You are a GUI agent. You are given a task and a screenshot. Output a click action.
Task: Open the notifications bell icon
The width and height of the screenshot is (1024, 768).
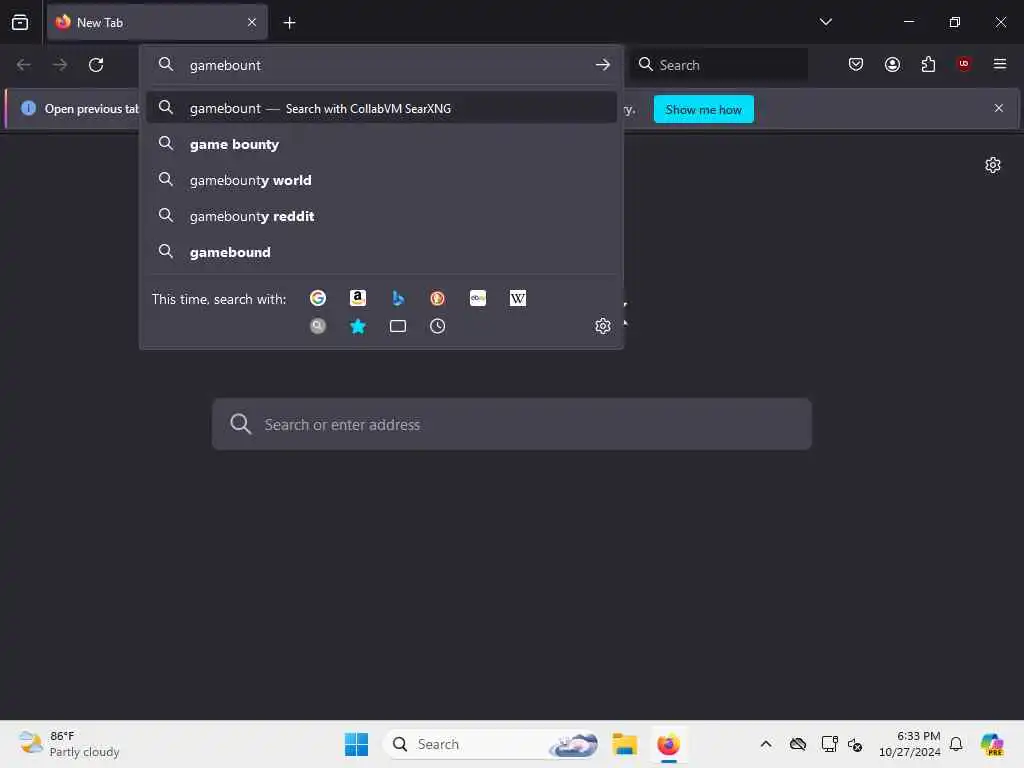pyautogui.click(x=956, y=744)
